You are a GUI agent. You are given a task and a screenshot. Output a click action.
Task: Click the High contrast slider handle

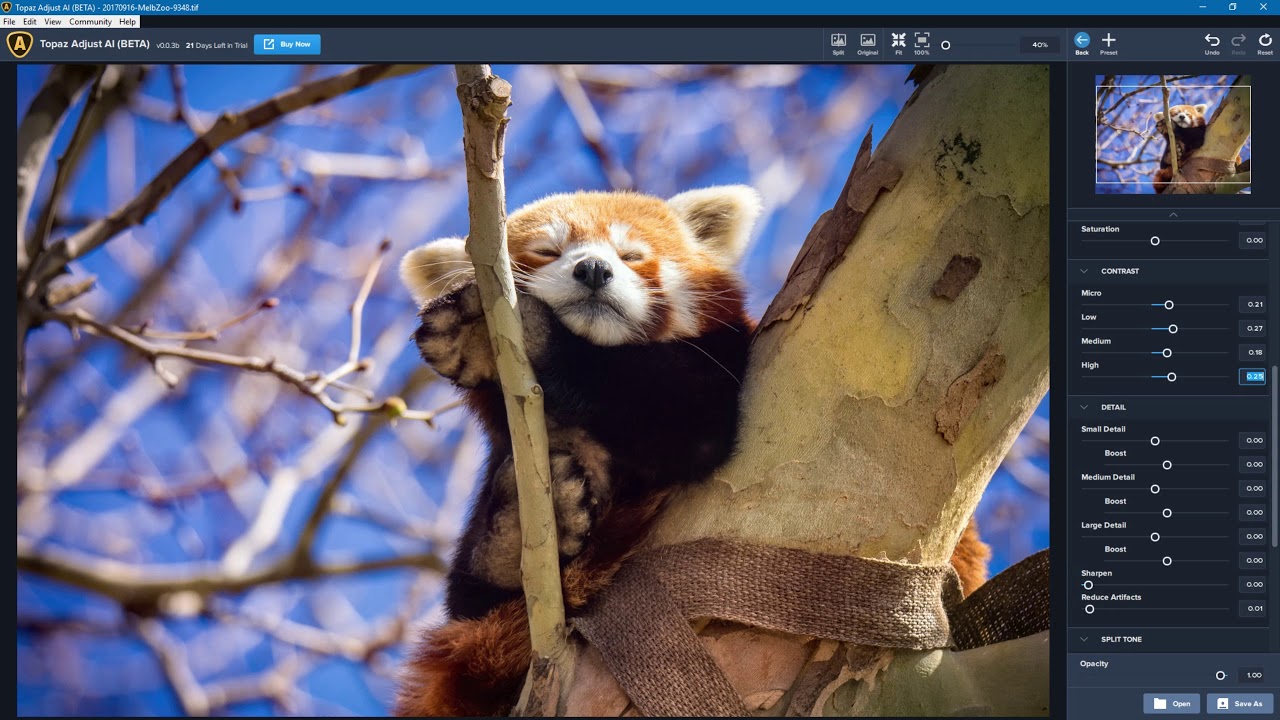(1172, 377)
